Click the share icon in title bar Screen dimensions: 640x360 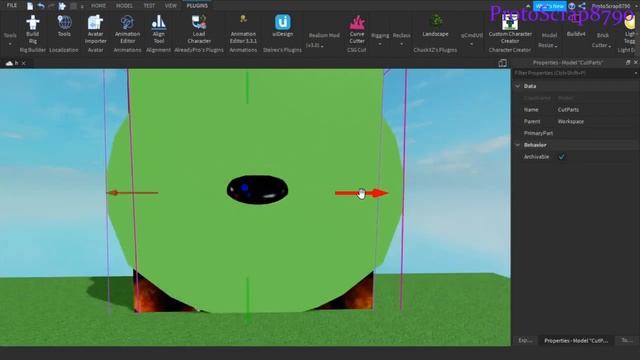coord(582,6)
